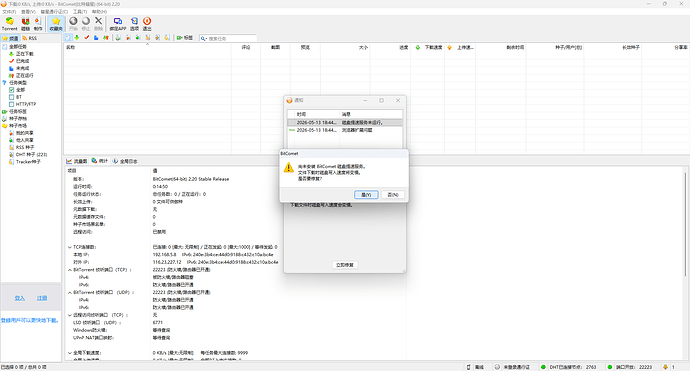Click the 登录用户可以更快地下载 link
The height and width of the screenshot is (371, 690).
pyautogui.click(x=29, y=320)
